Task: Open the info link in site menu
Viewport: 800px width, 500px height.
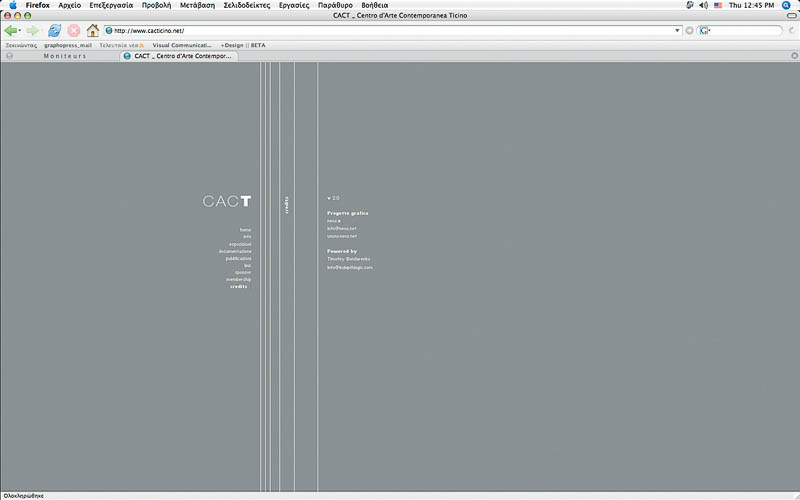Action: 247,237
